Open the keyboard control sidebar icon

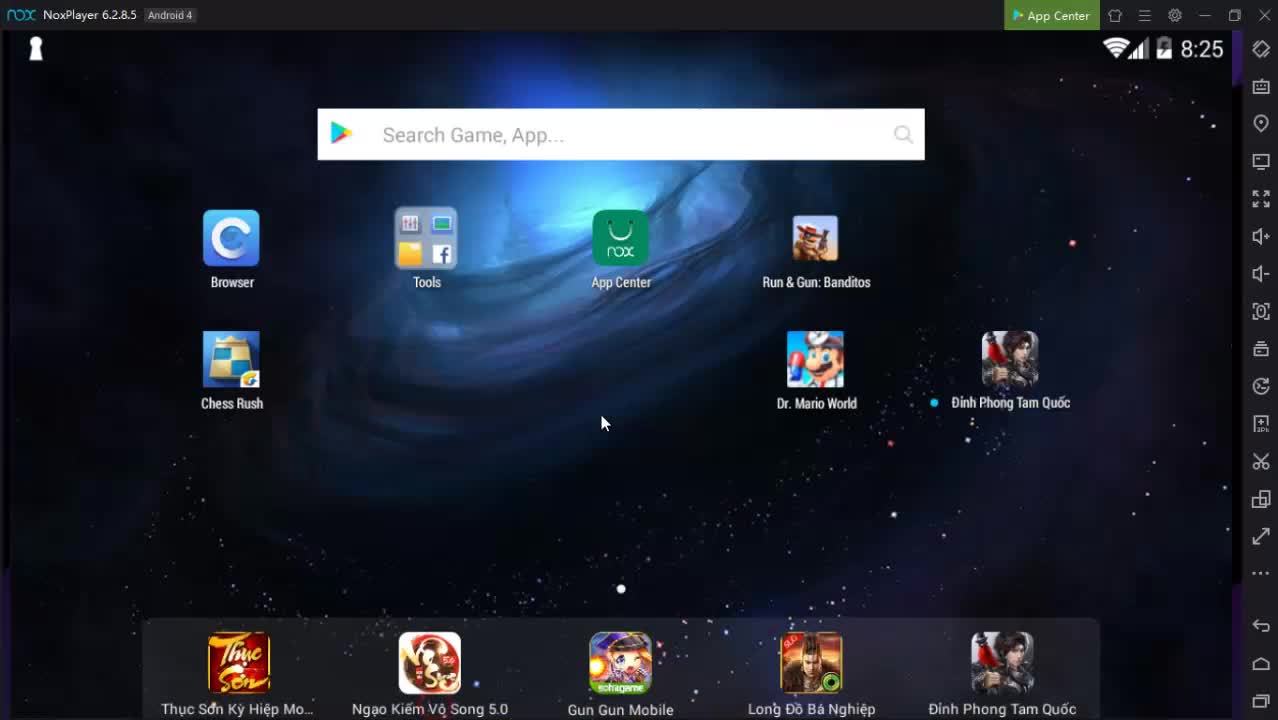click(1261, 87)
